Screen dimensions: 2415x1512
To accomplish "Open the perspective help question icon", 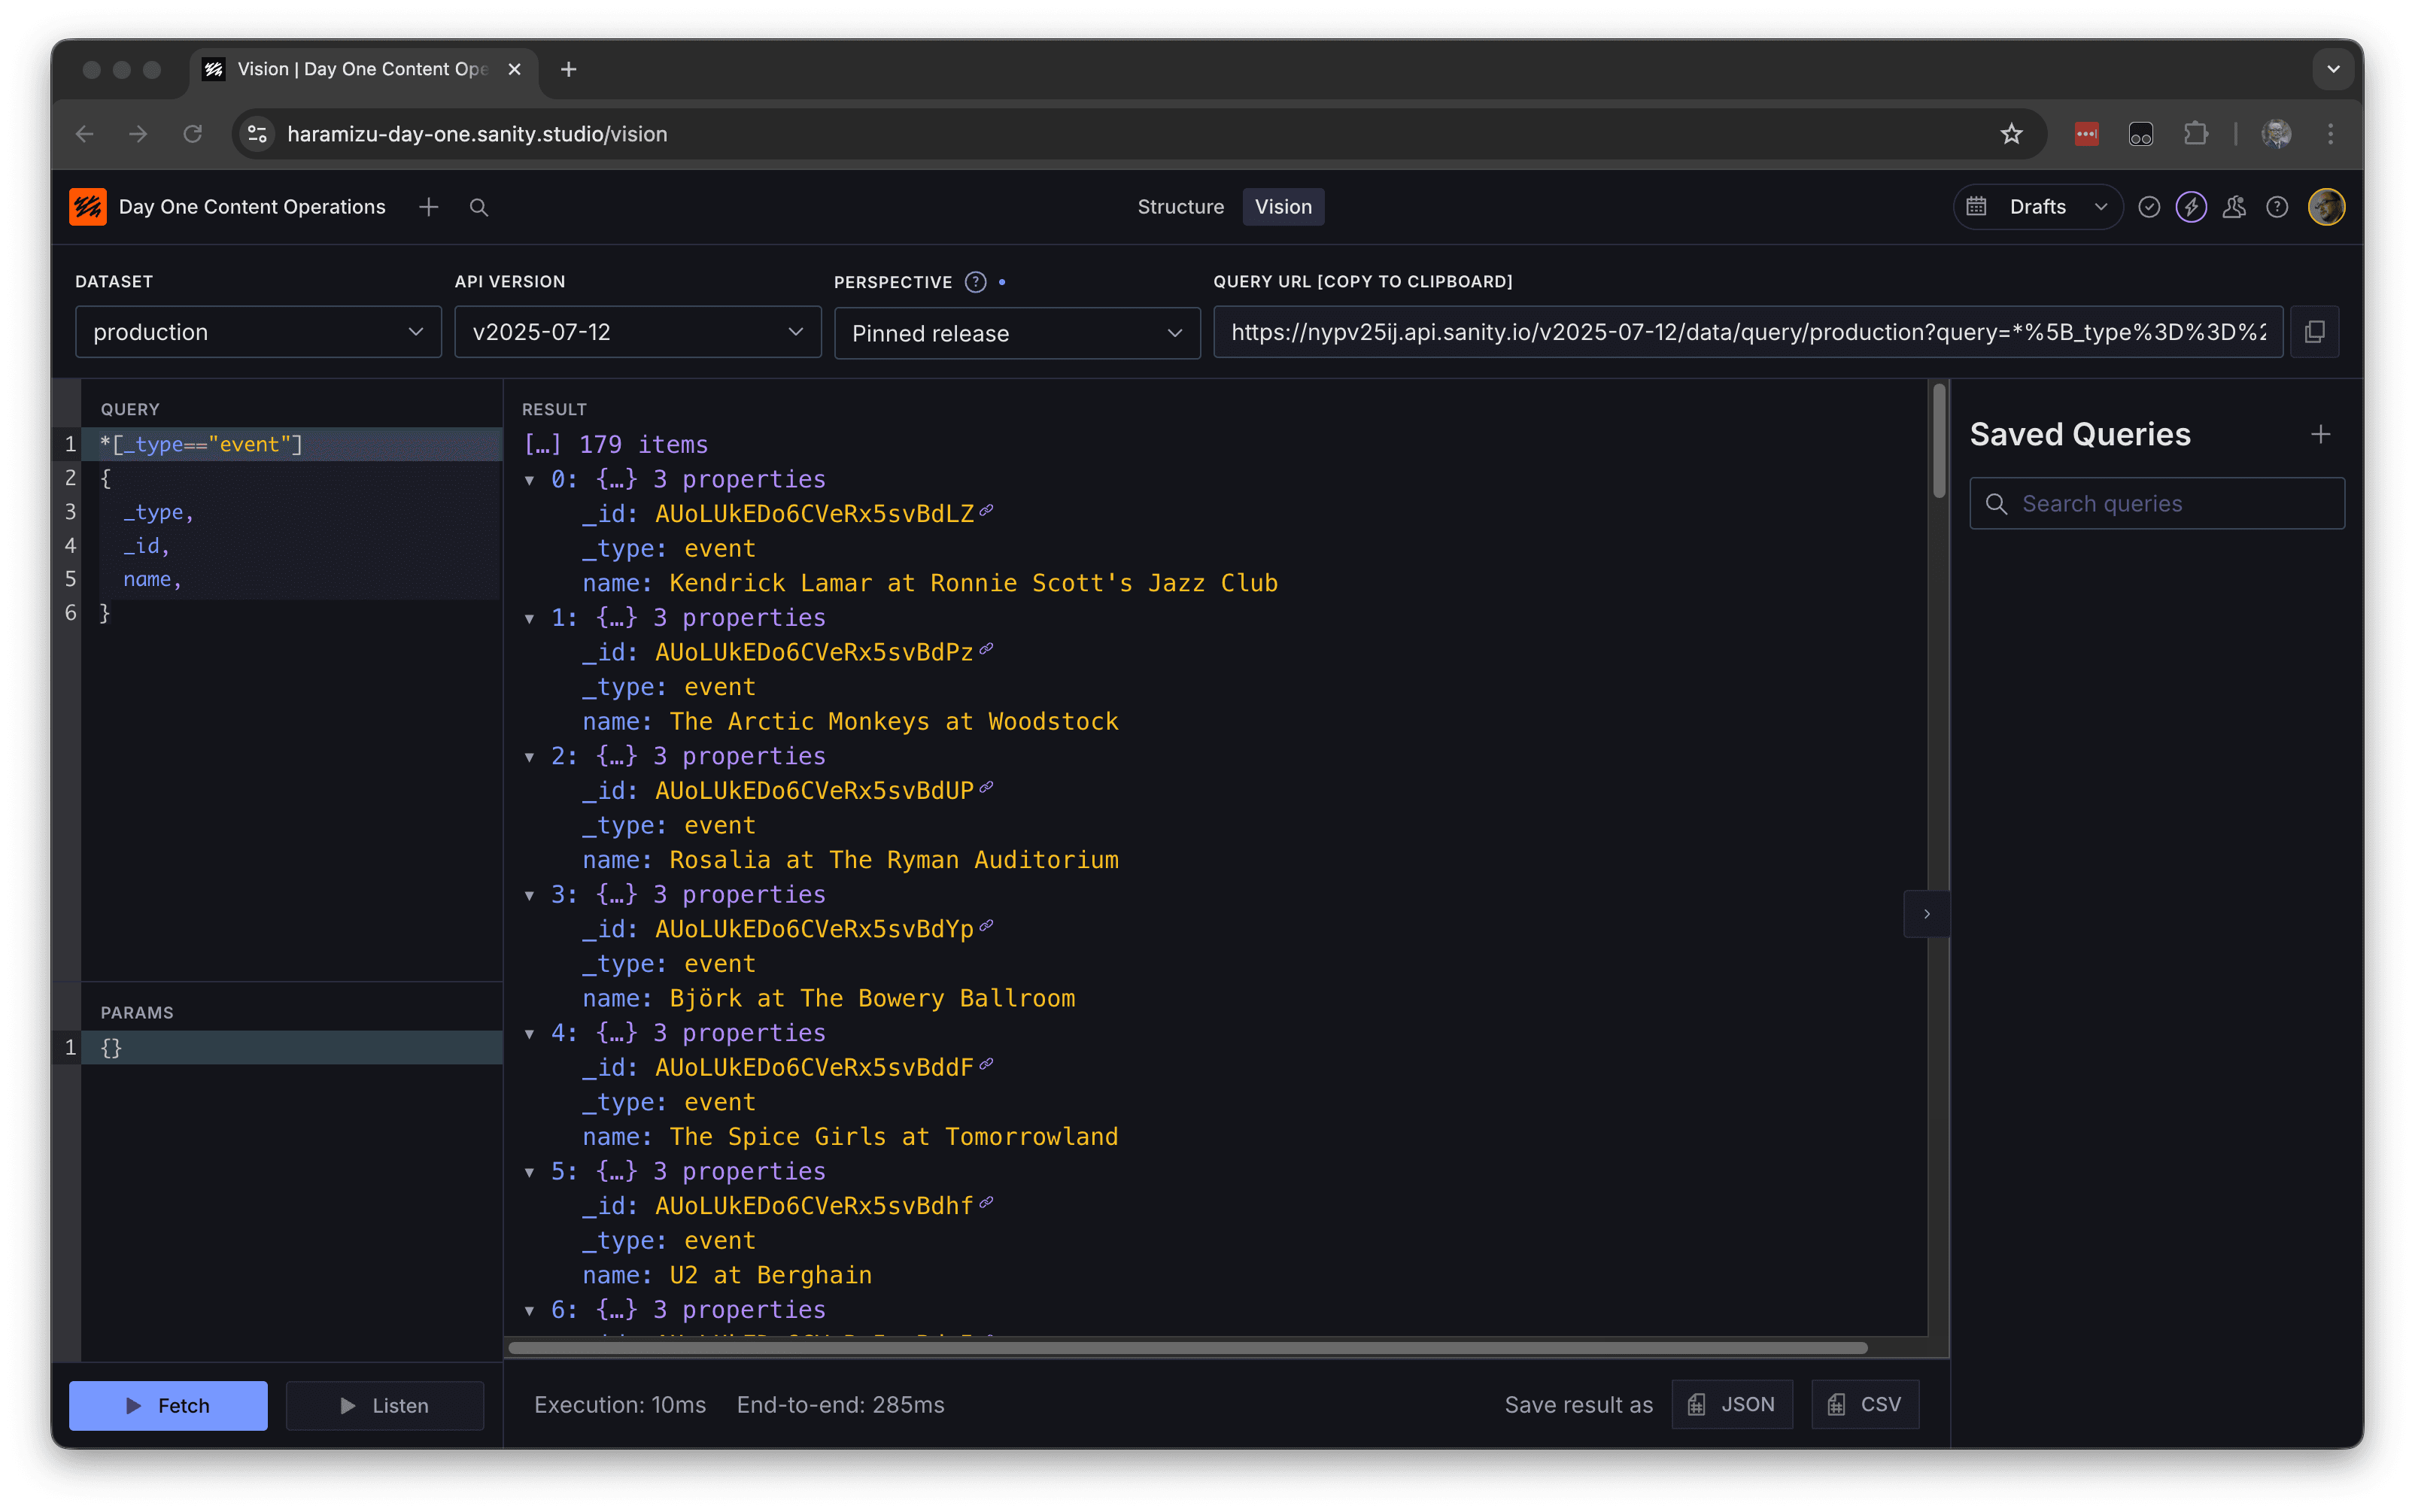I will click(x=975, y=282).
